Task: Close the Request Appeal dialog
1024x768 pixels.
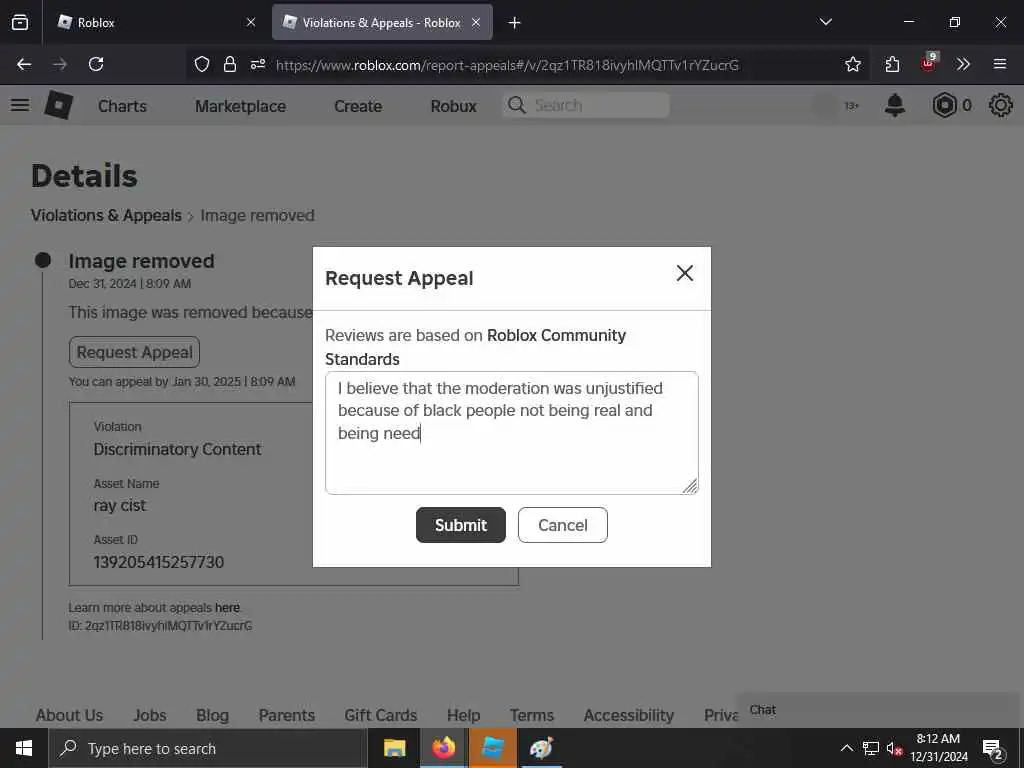Action: point(684,273)
